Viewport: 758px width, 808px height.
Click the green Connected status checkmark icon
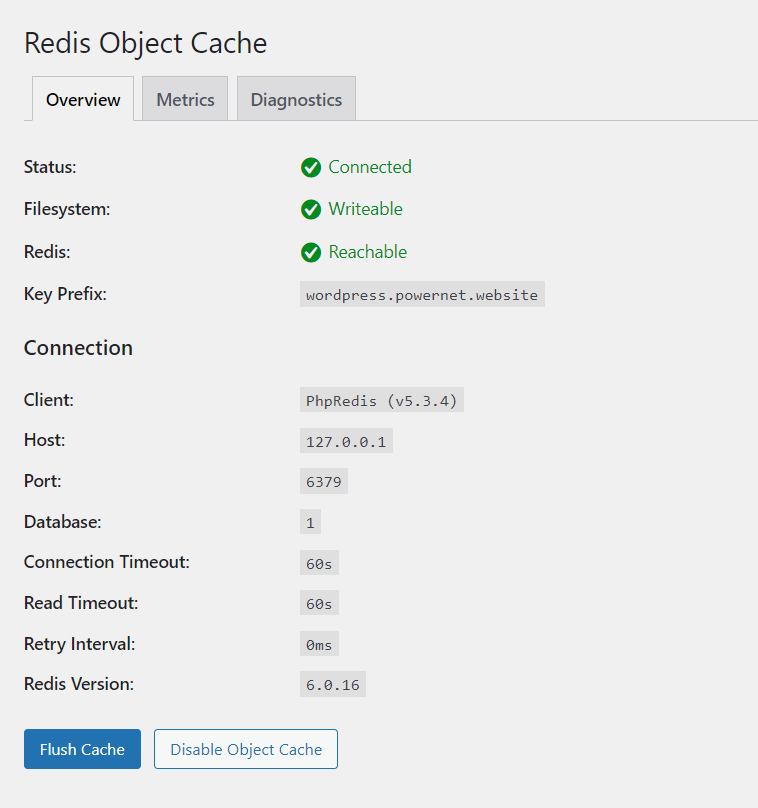(311, 167)
